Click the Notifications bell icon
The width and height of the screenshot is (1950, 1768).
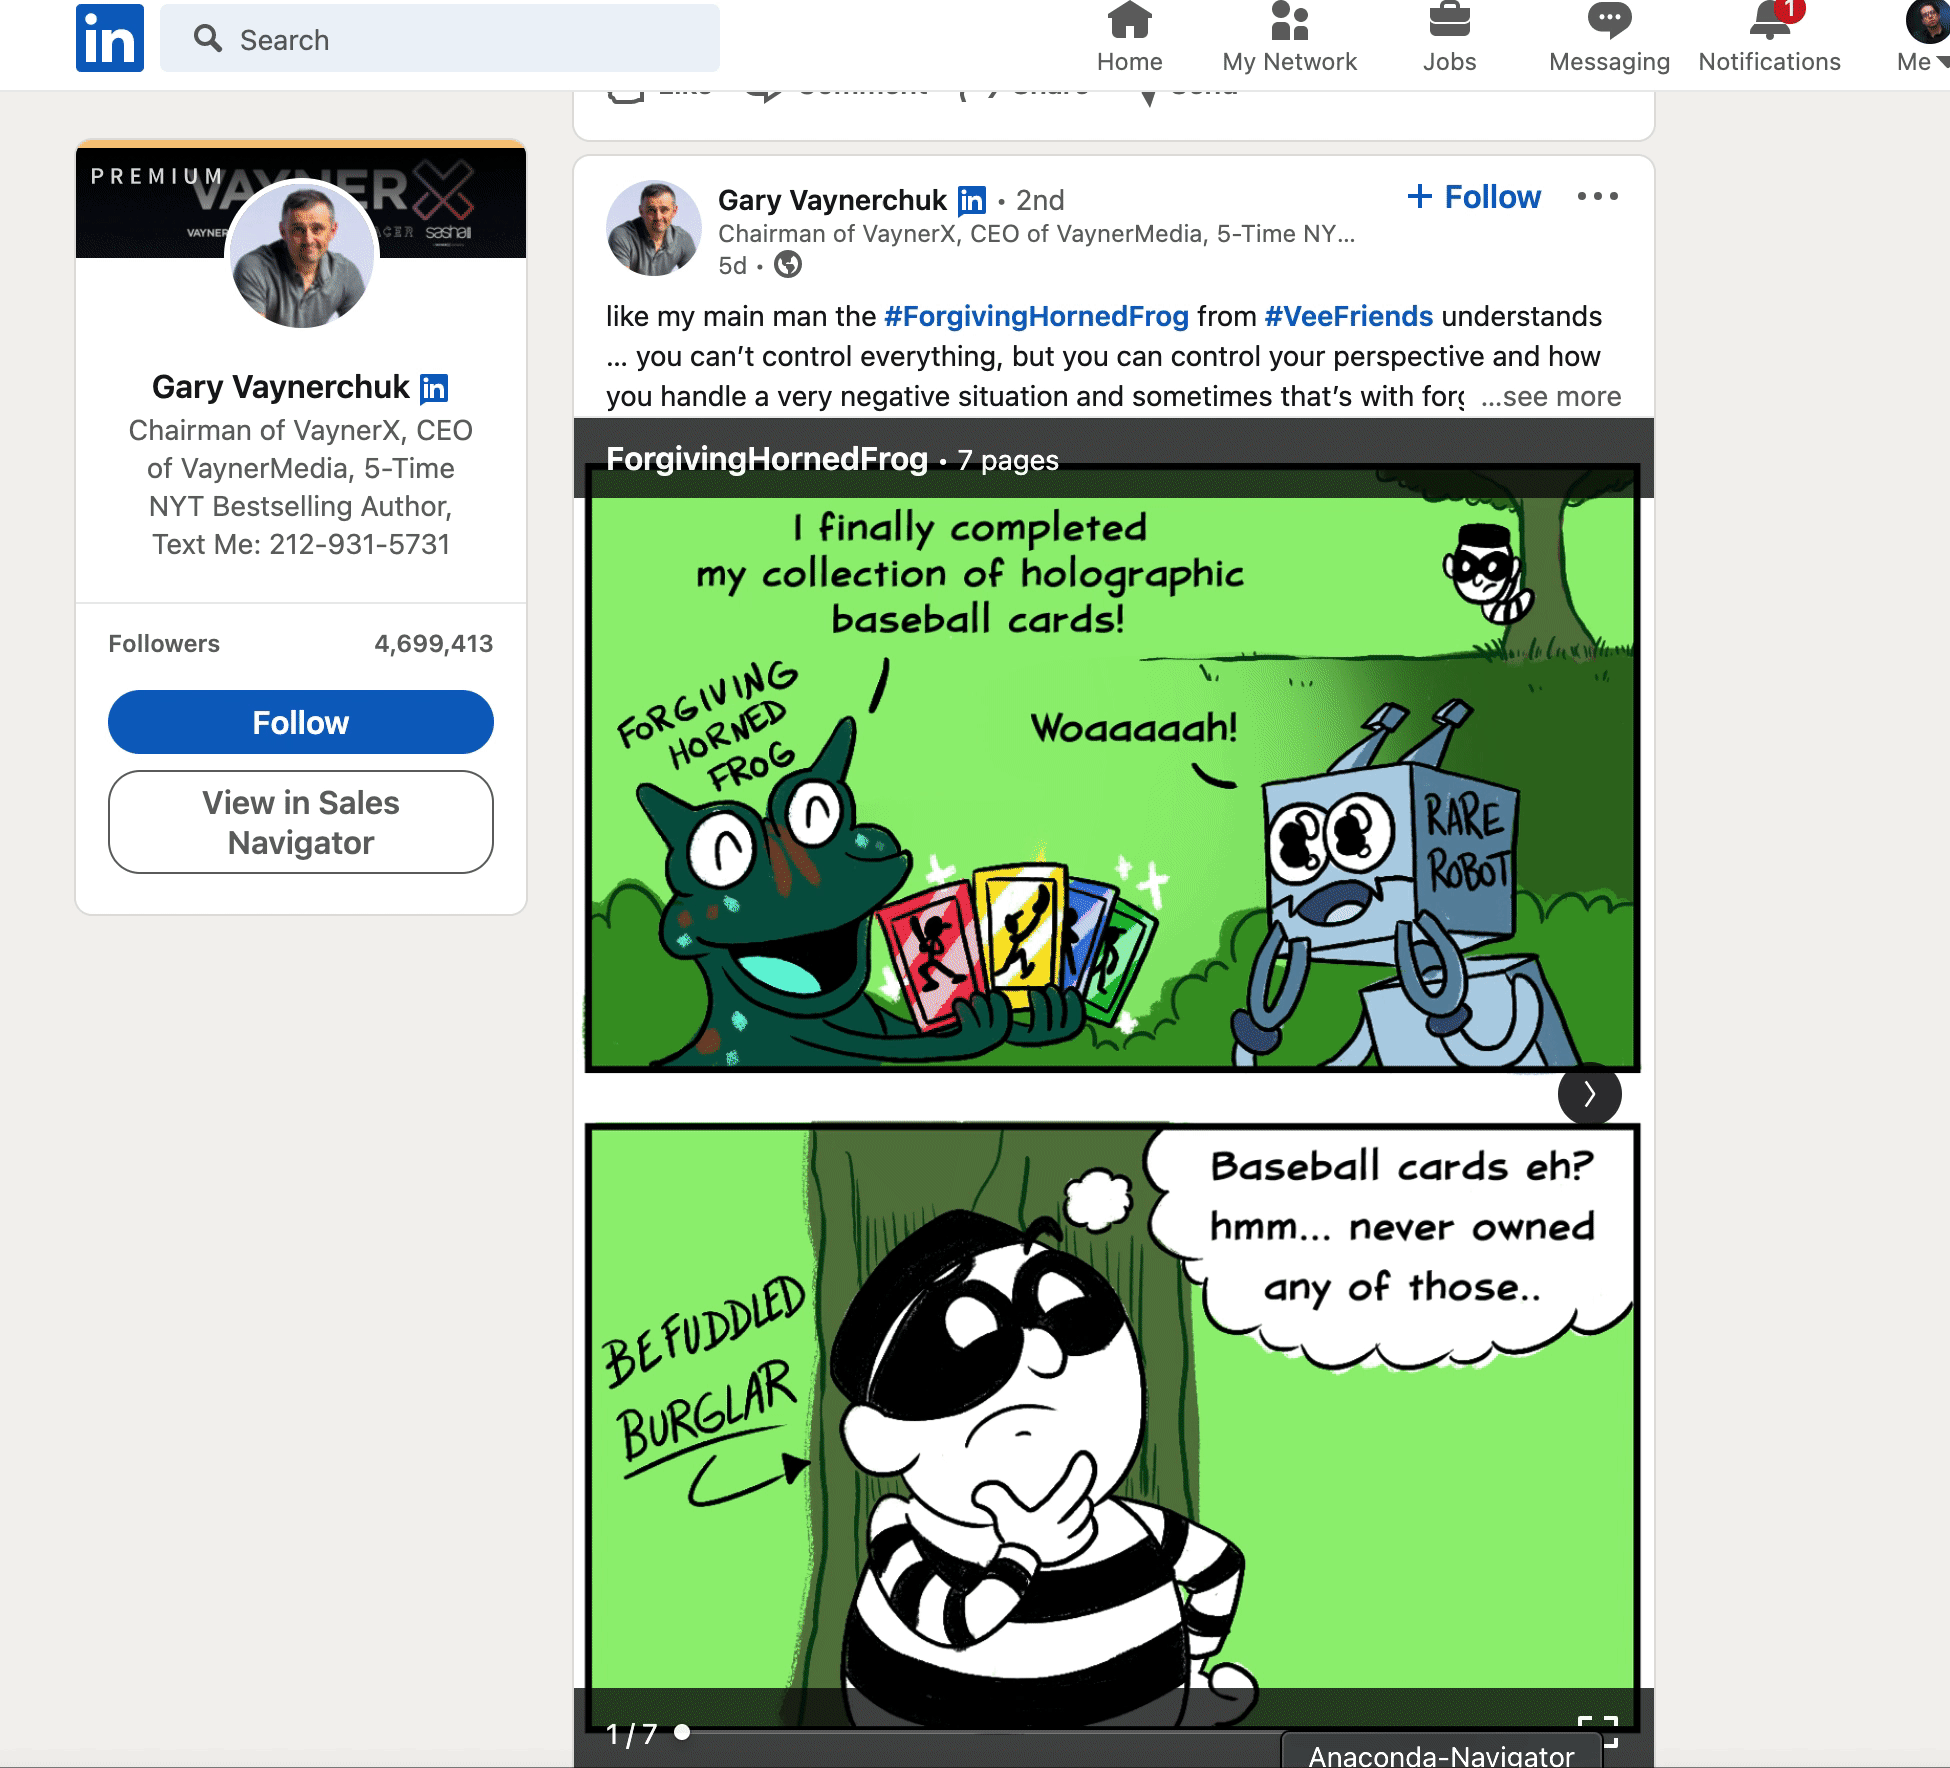[x=1768, y=25]
